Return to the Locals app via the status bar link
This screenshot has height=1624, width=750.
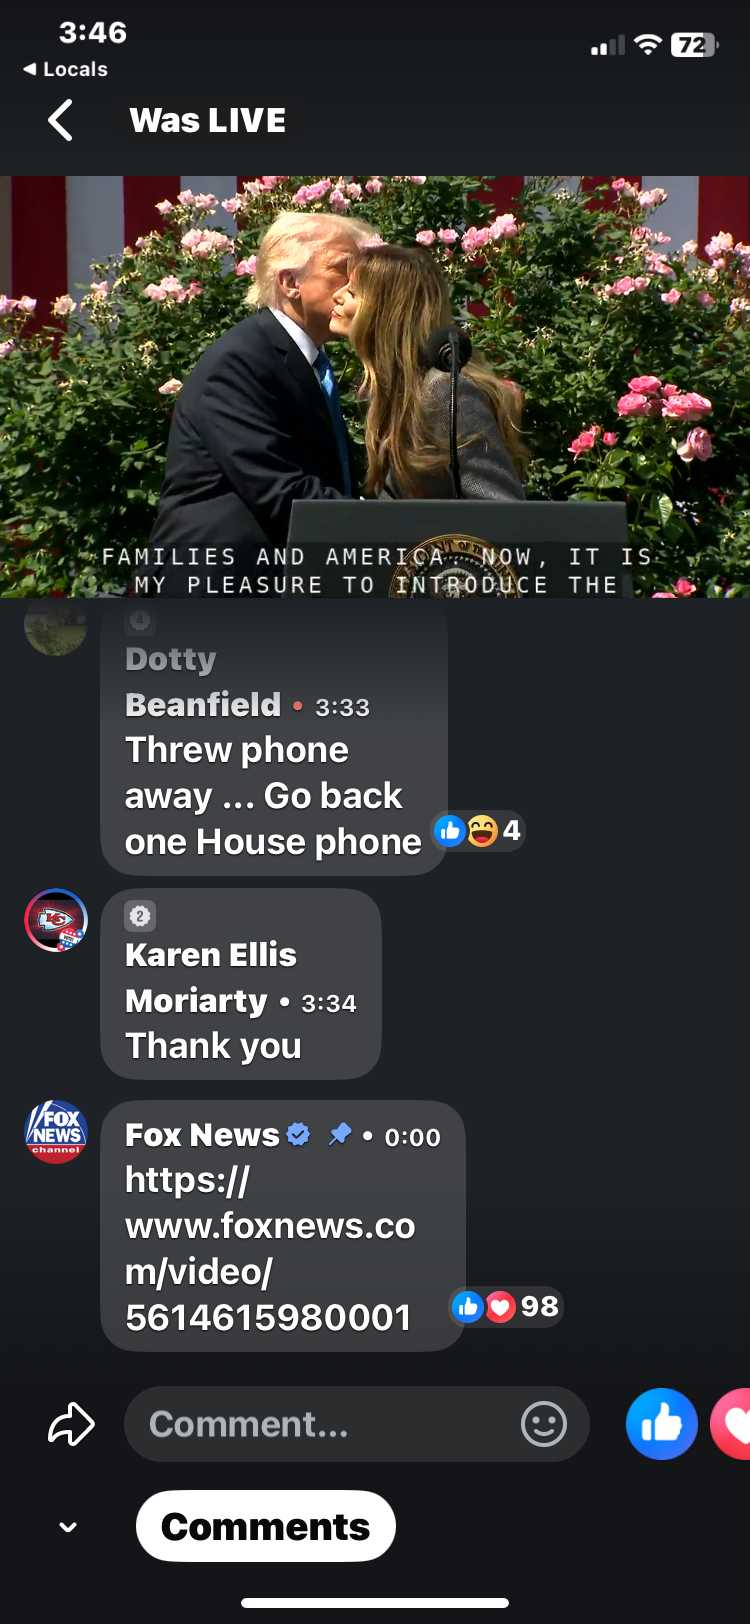point(65,69)
